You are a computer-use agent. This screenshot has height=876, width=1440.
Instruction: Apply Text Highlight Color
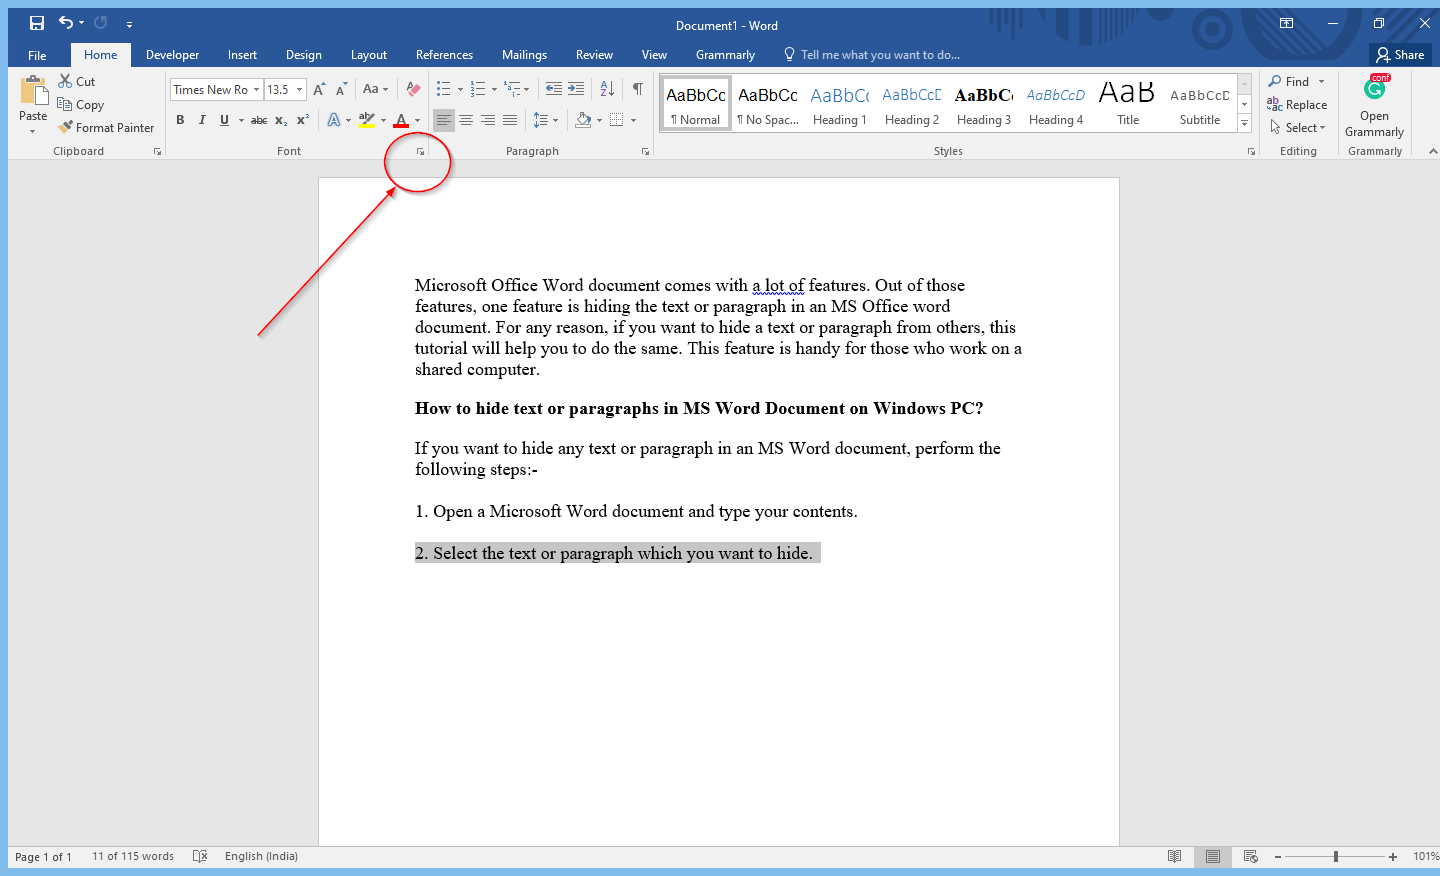coord(367,120)
